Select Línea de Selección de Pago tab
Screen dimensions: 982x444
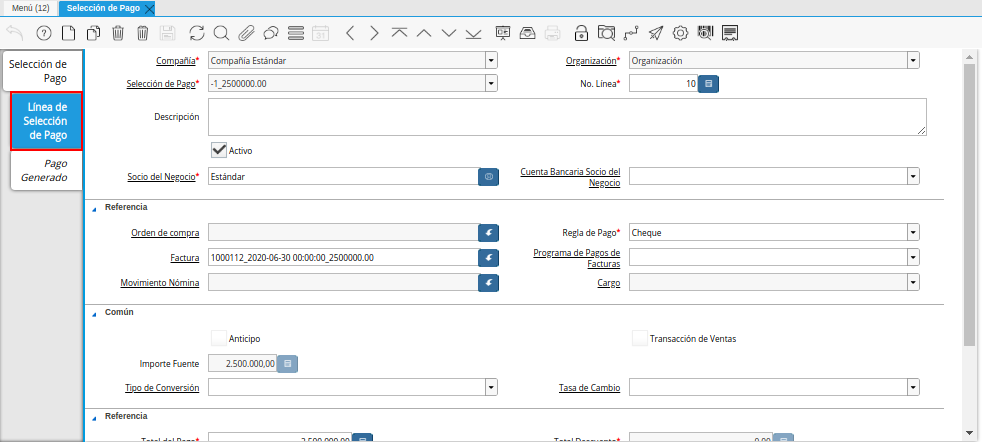[46, 121]
